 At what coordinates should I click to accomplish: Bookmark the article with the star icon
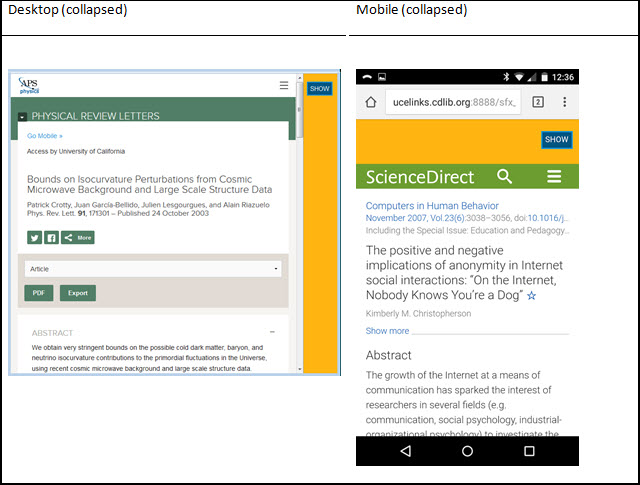531,296
